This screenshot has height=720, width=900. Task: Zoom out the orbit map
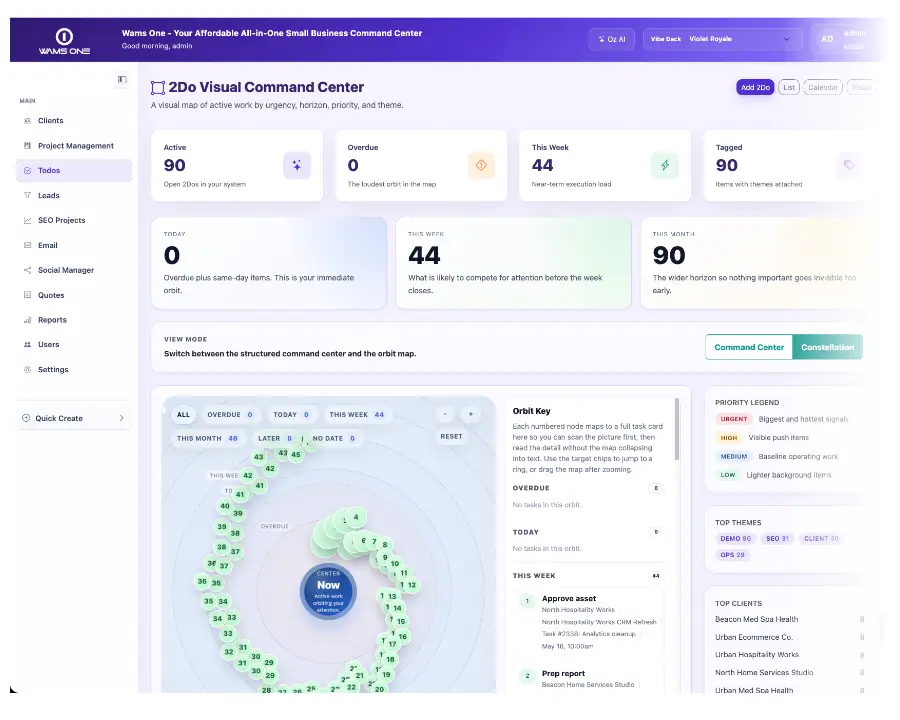tap(445, 414)
